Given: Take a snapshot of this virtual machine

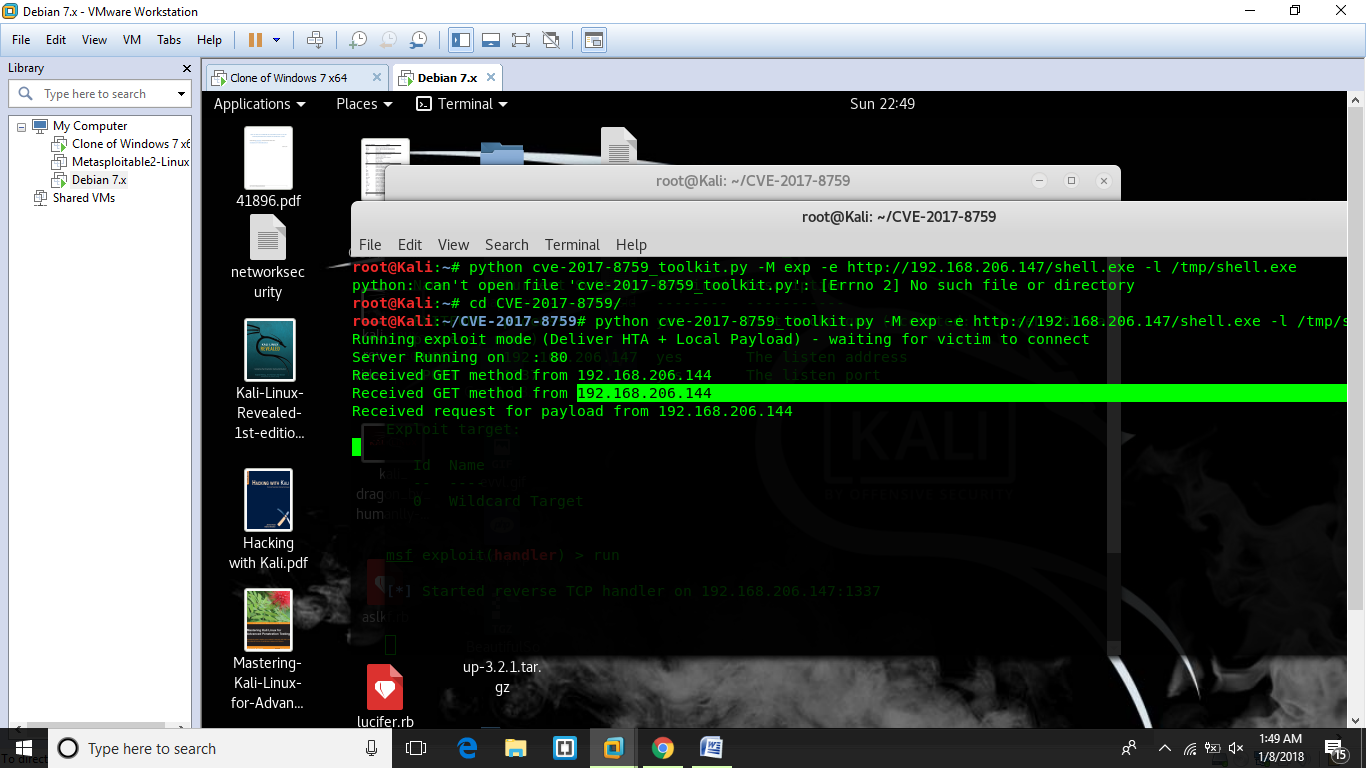Looking at the screenshot, I should (x=357, y=40).
